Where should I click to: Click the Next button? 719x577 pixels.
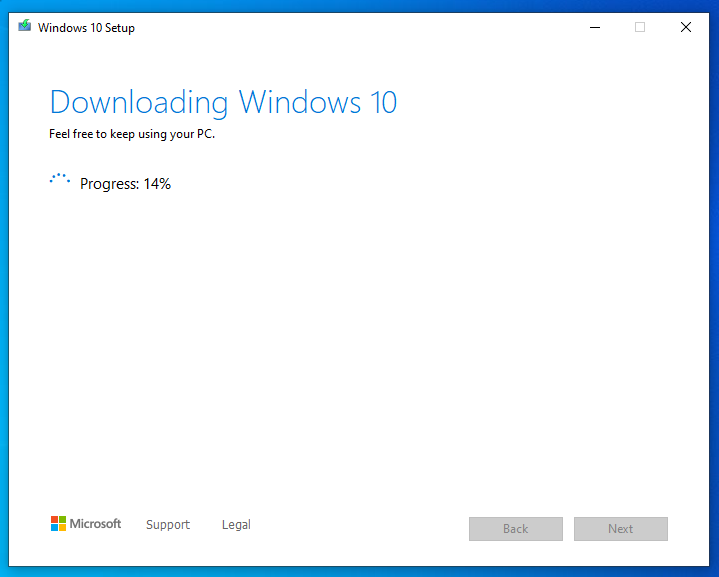coord(620,529)
